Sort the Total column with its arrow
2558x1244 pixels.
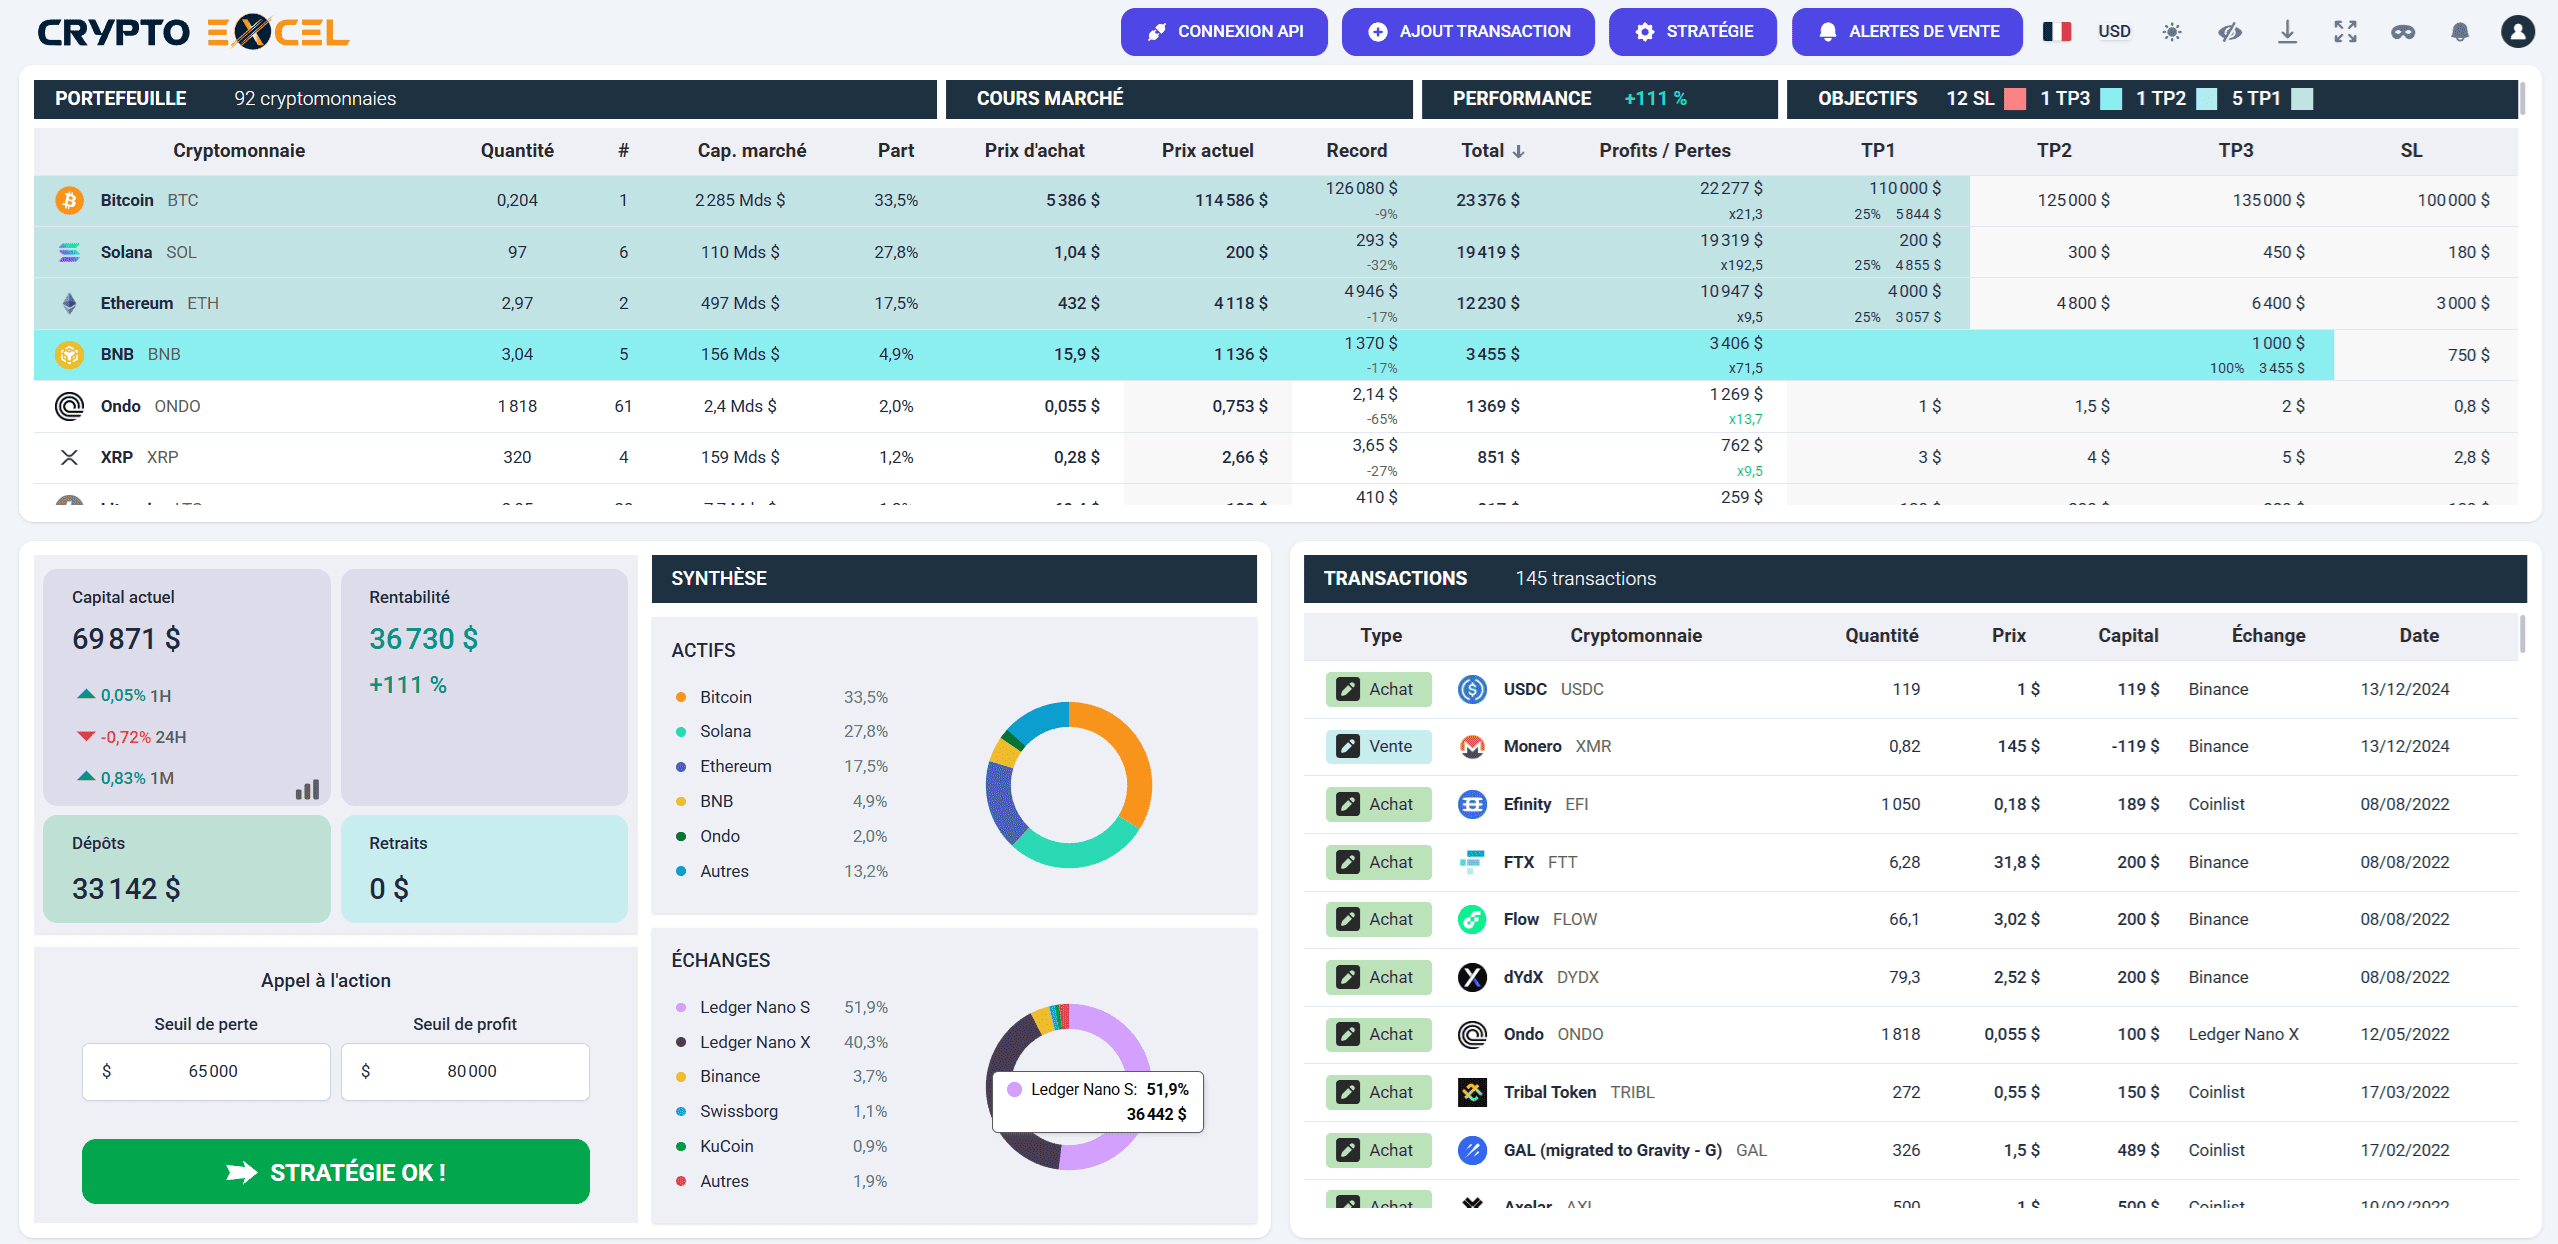(1516, 150)
